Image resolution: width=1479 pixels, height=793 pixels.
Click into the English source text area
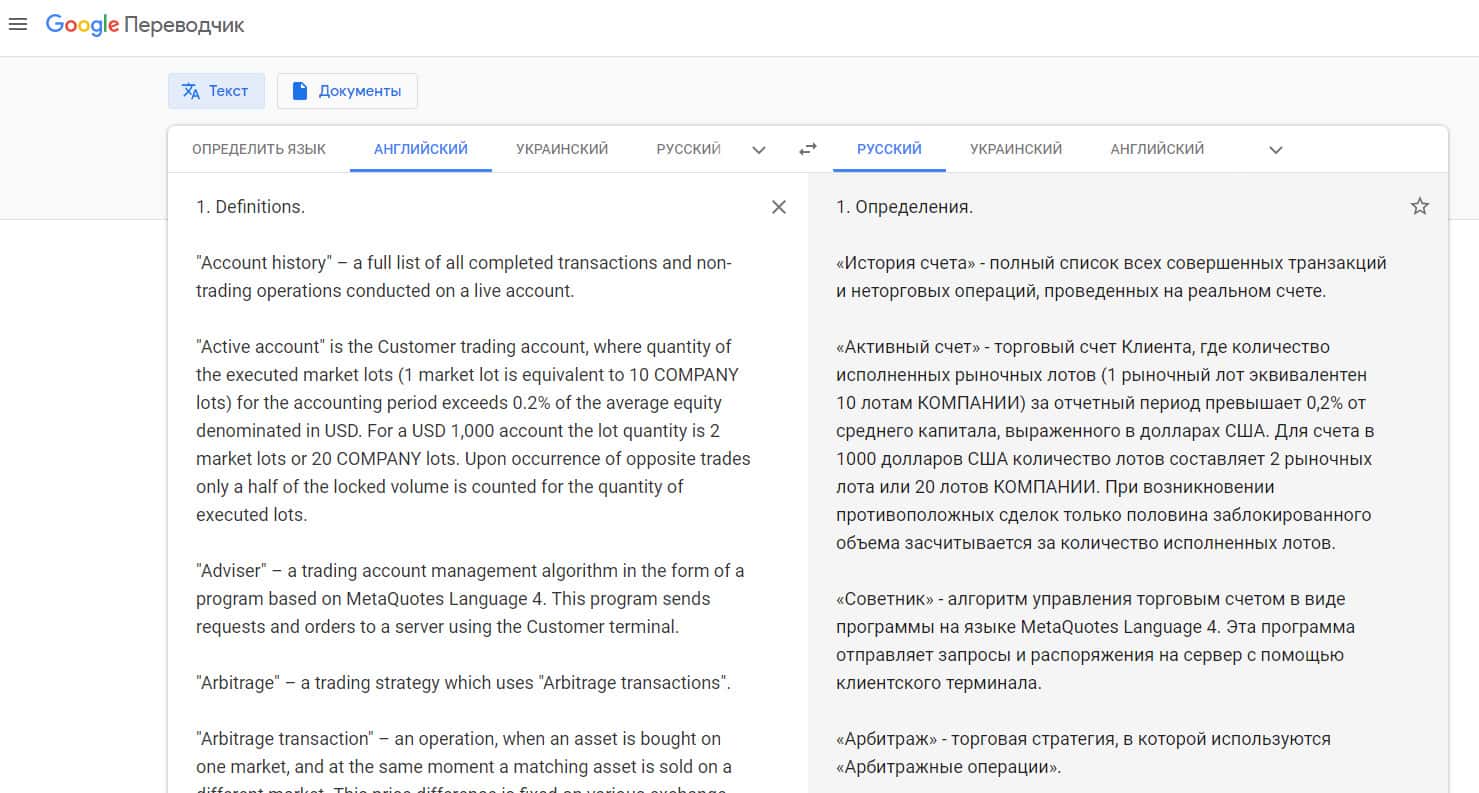[x=470, y=430]
